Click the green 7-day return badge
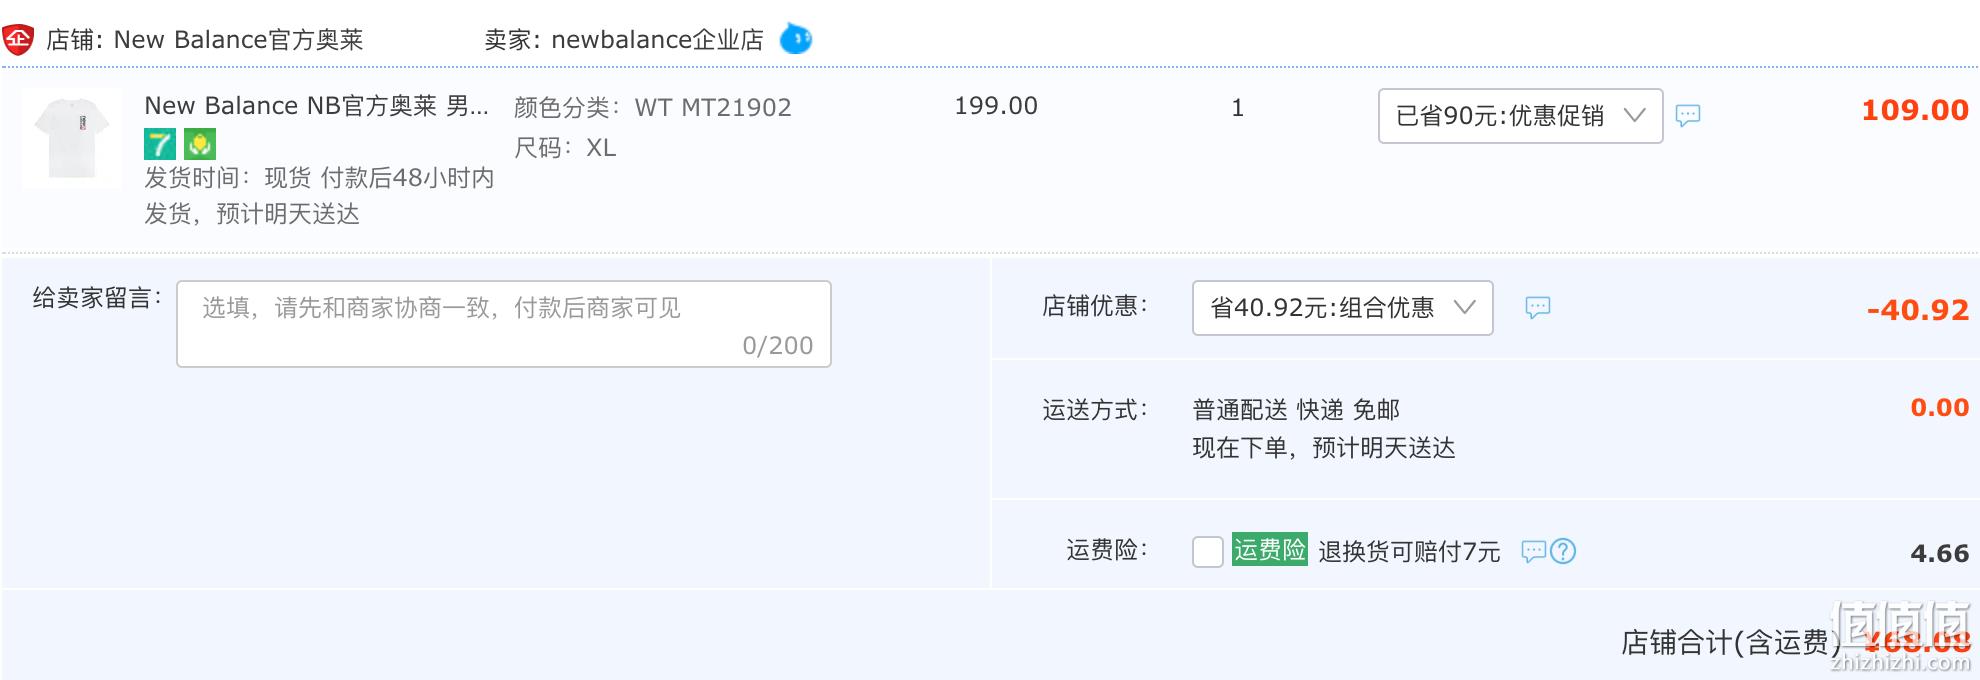This screenshot has width=1980, height=680. point(160,144)
